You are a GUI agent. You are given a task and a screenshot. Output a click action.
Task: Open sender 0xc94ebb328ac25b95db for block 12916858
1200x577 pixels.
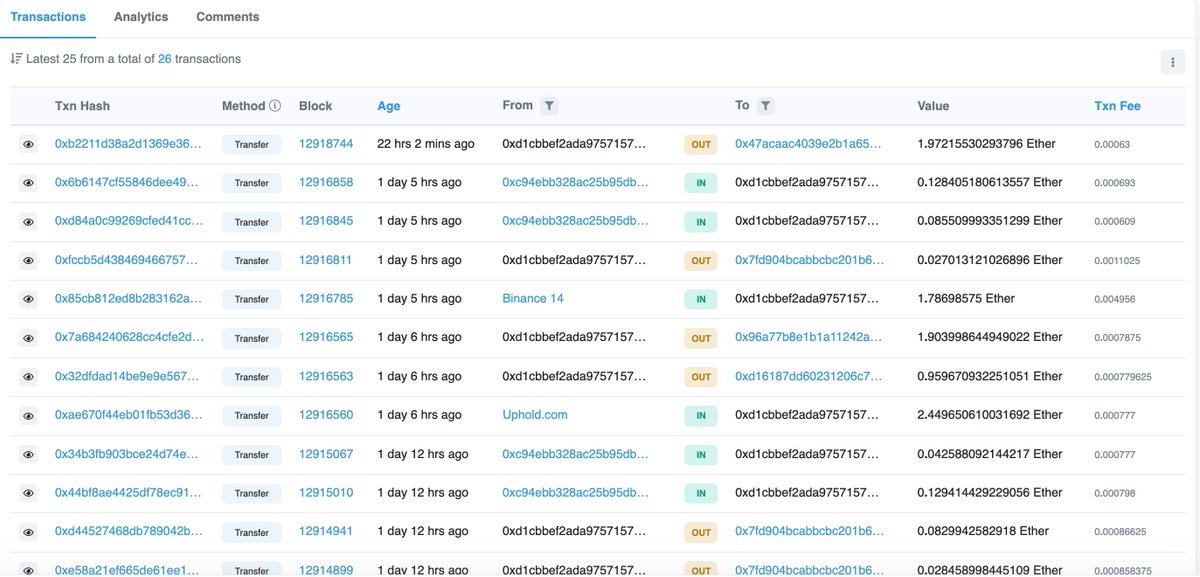tap(575, 182)
